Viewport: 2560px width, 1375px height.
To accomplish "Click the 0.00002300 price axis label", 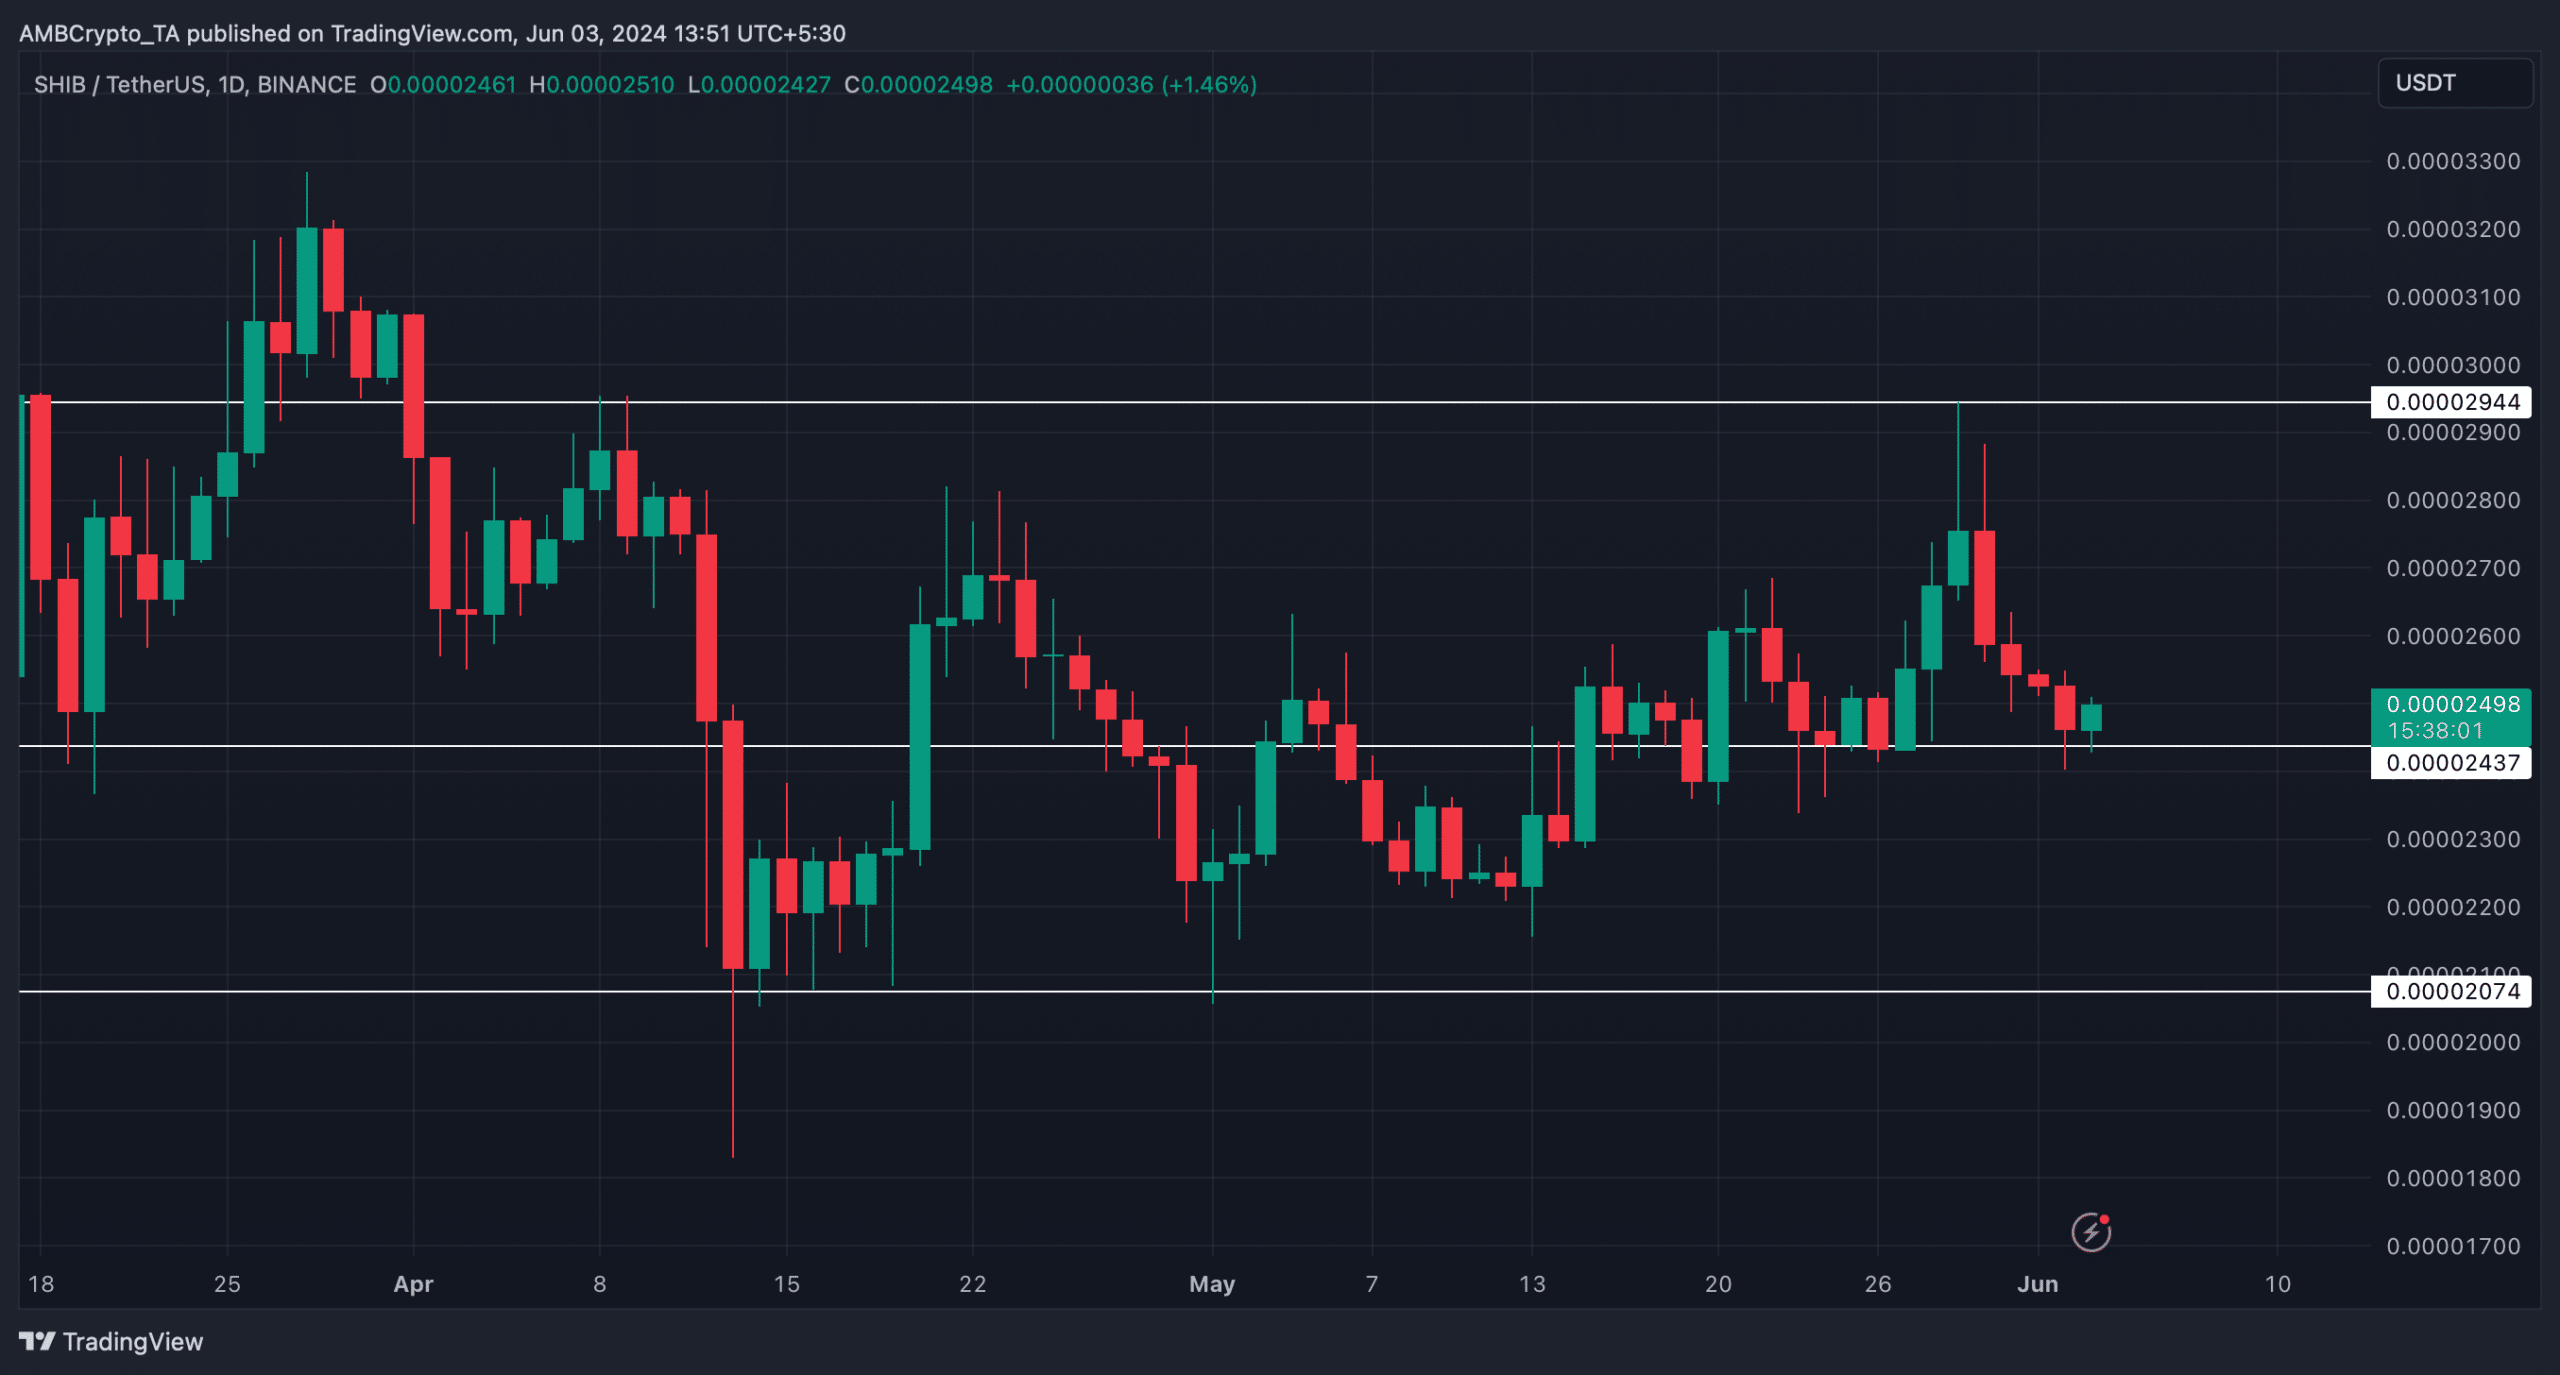I will (x=2453, y=839).
